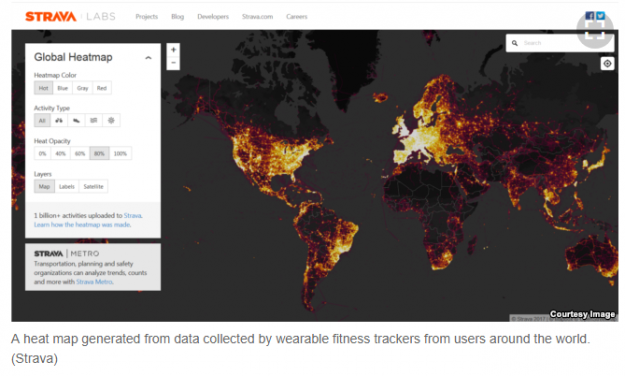The image size is (625, 376).
Task: Click the Activity Type label
Action: pyautogui.click(x=52, y=108)
